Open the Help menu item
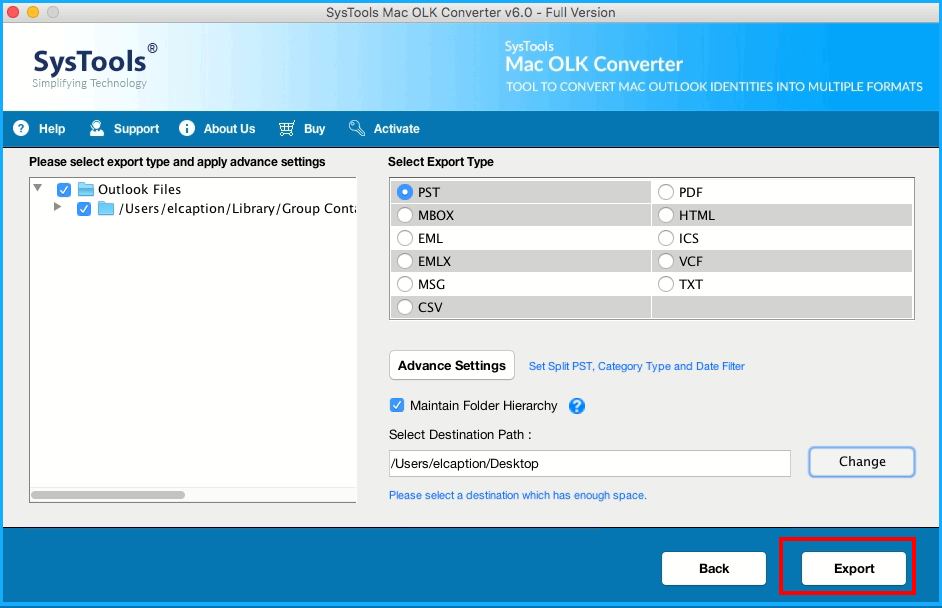The height and width of the screenshot is (608, 942). [x=52, y=129]
